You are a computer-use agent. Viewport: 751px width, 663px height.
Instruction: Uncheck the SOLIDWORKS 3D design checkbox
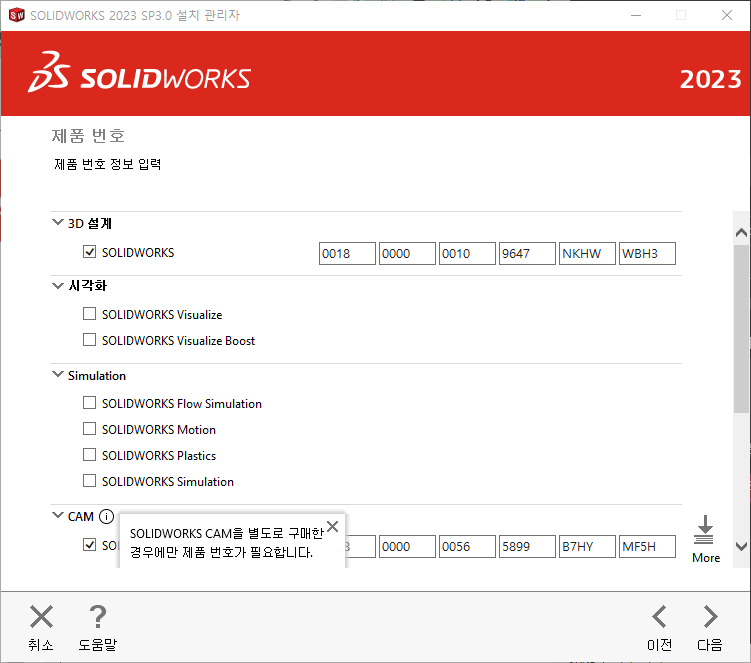pyautogui.click(x=90, y=252)
